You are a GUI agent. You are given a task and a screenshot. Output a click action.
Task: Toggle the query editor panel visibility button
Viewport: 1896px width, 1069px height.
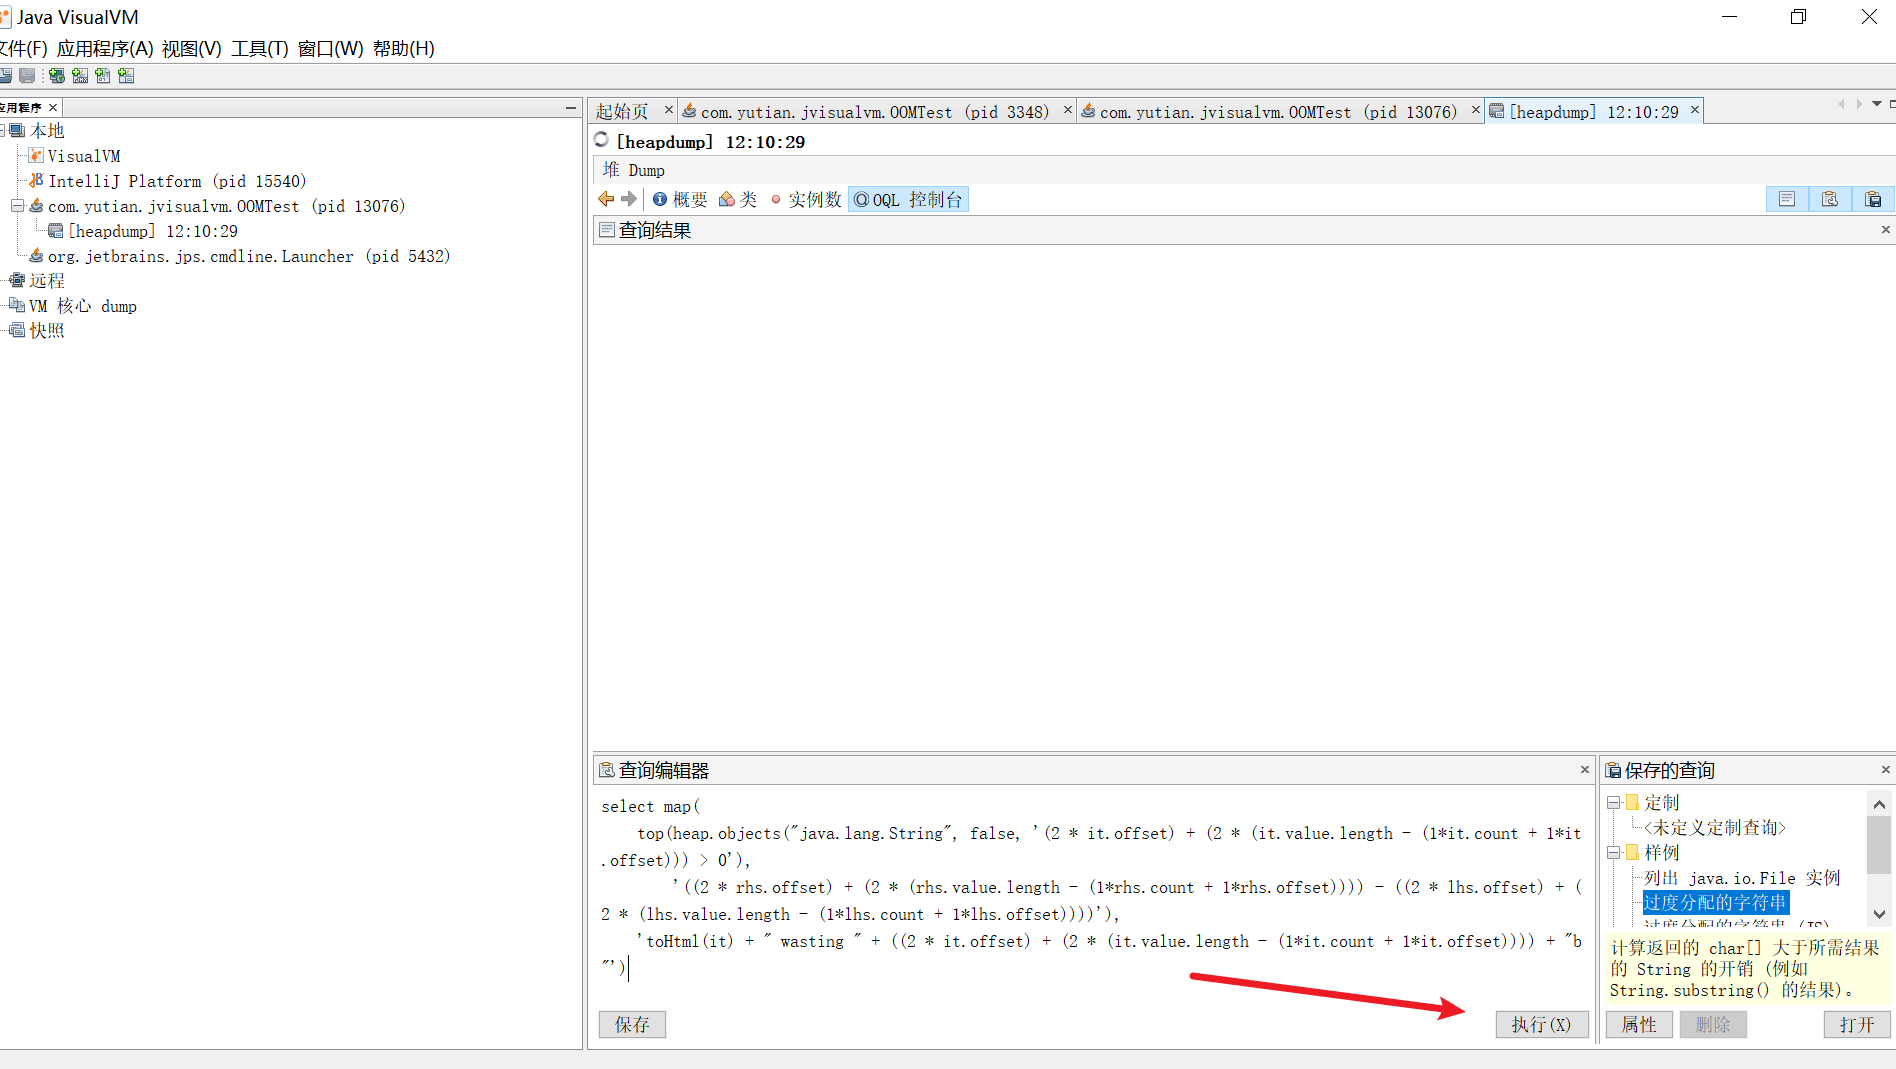click(1829, 199)
